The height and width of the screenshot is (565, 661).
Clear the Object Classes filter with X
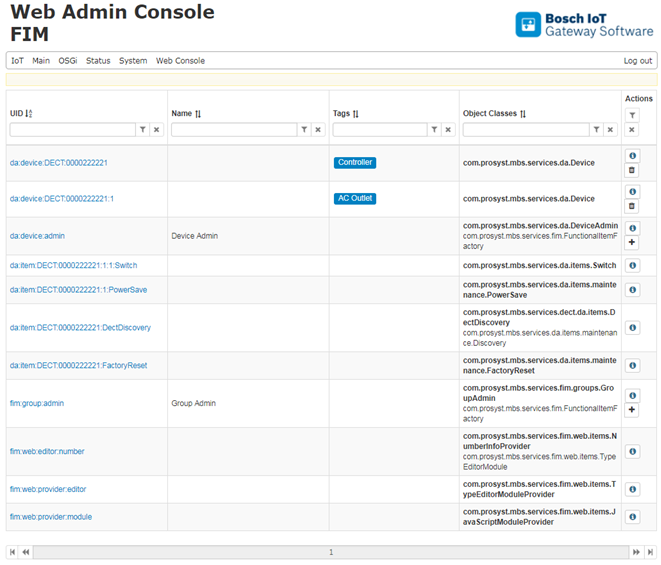pos(610,130)
